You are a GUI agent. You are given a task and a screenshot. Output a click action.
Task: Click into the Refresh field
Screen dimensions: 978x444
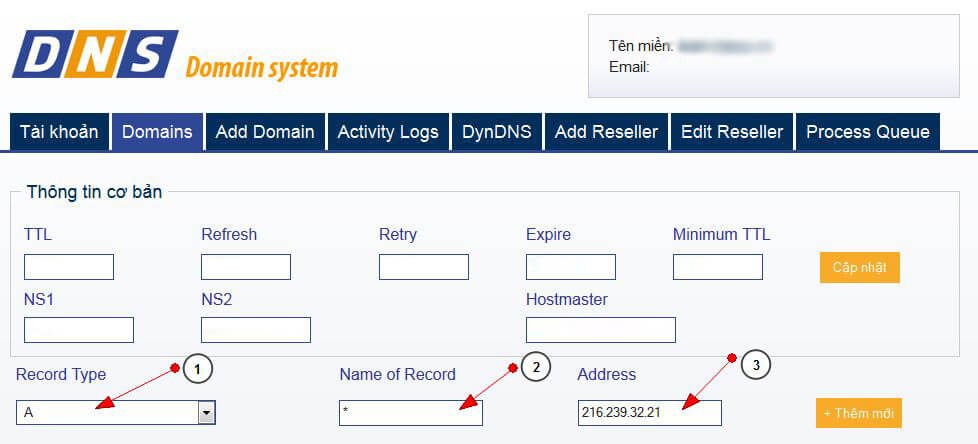pos(246,267)
